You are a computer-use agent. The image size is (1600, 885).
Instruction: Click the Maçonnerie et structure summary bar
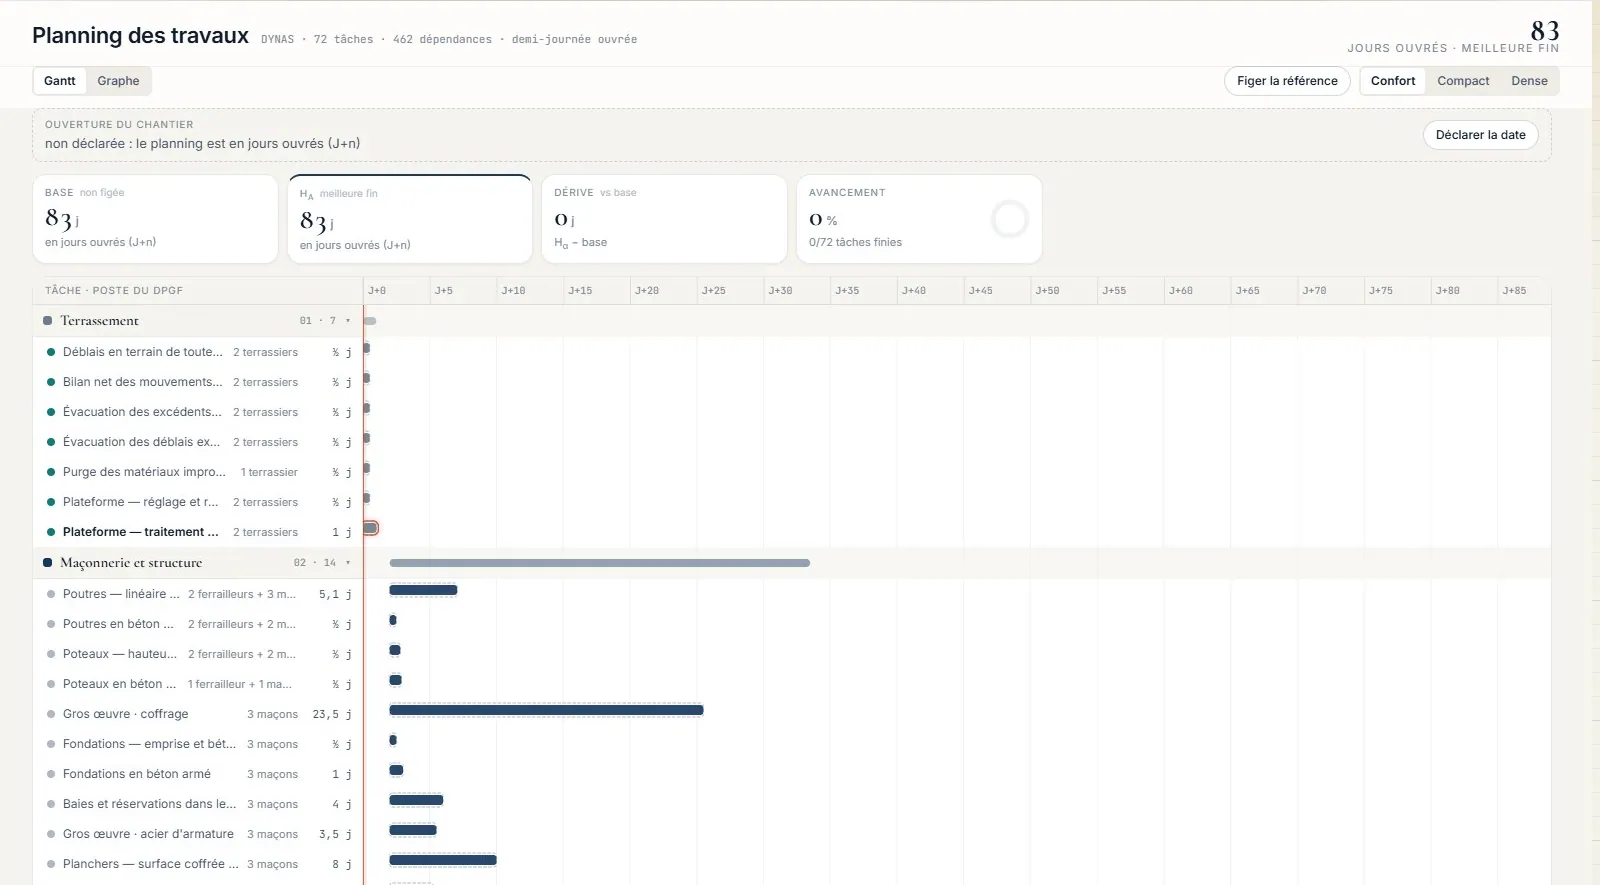[x=599, y=563]
